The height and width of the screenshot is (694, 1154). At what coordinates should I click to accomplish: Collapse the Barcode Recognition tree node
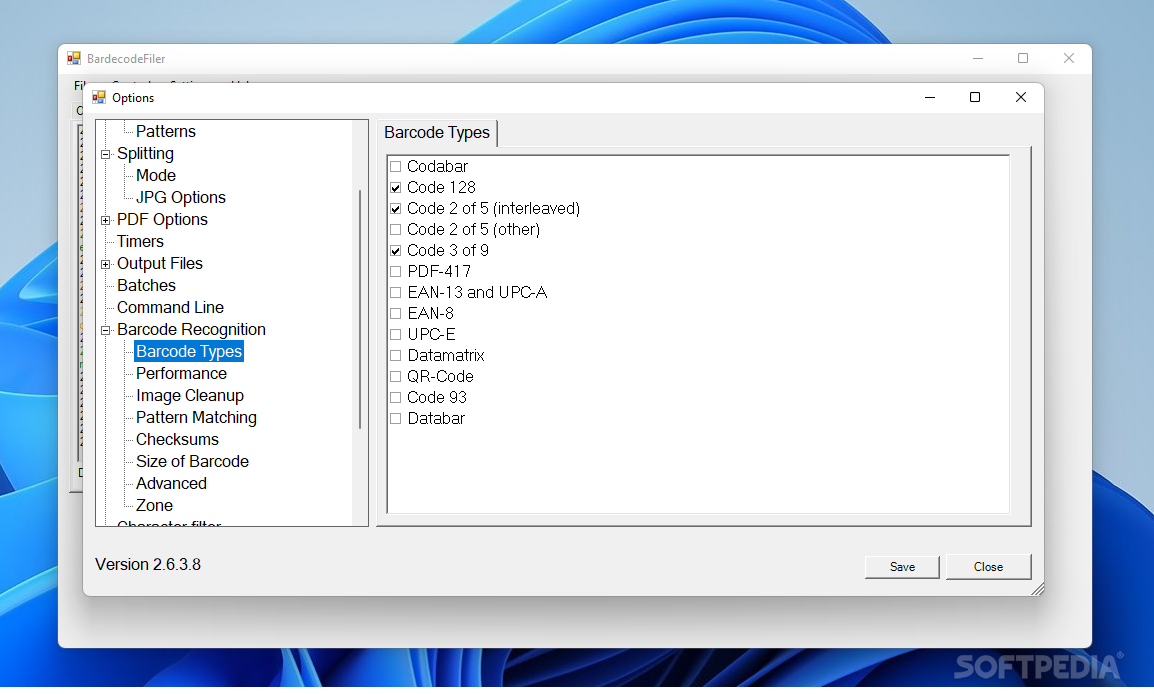coord(106,330)
